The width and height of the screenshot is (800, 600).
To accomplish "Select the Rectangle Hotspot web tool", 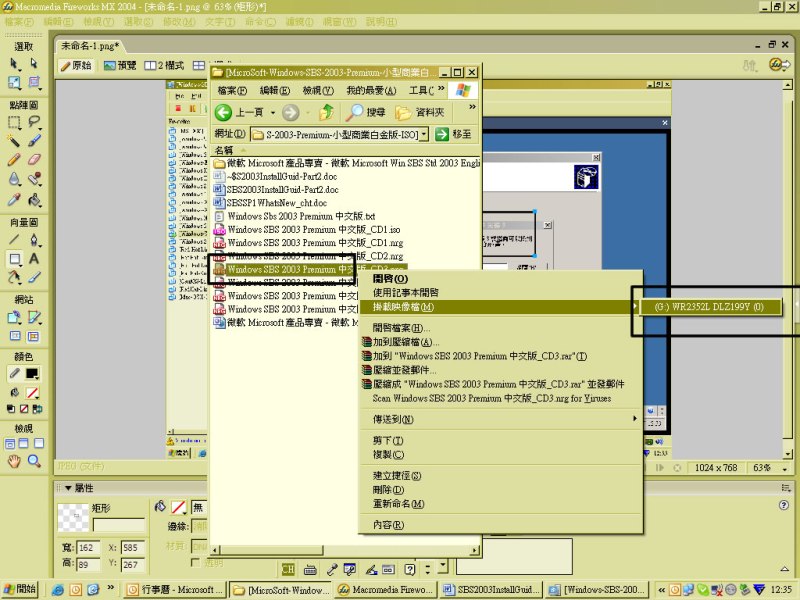I will tap(14, 317).
